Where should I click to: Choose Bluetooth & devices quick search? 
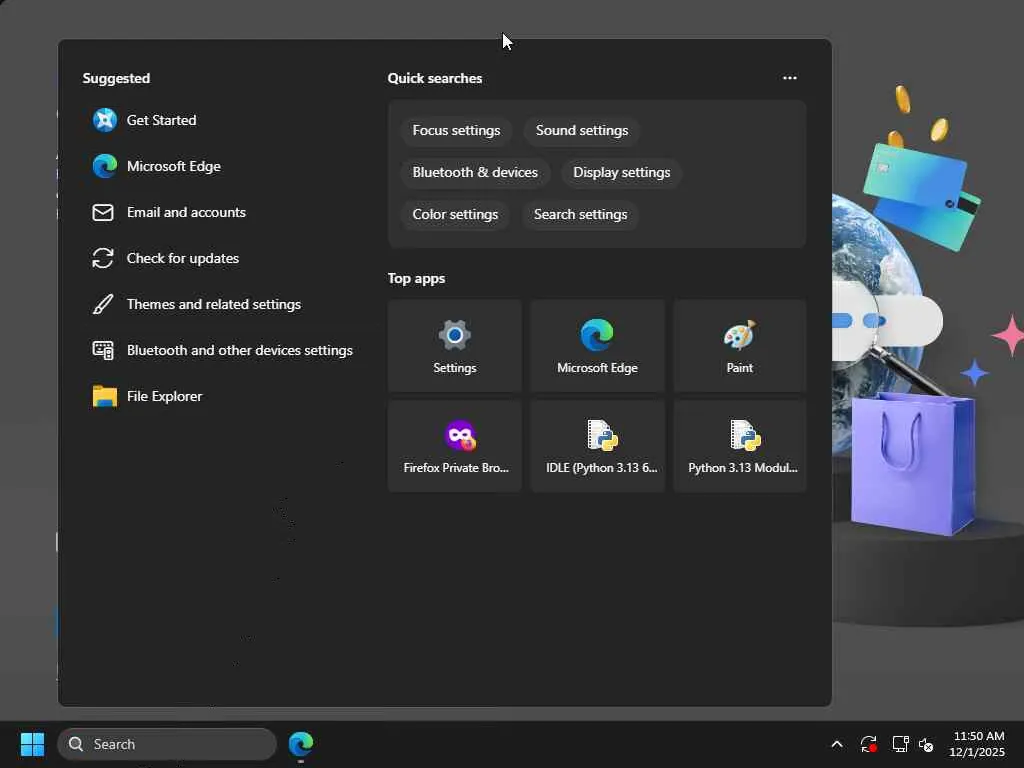[x=475, y=172]
